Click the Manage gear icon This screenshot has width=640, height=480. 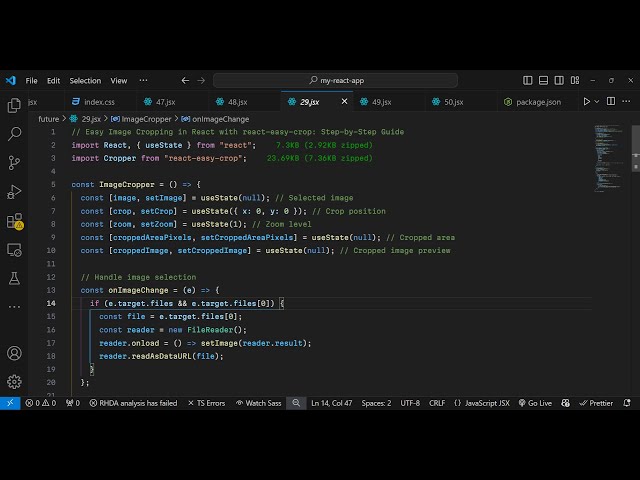point(14,381)
